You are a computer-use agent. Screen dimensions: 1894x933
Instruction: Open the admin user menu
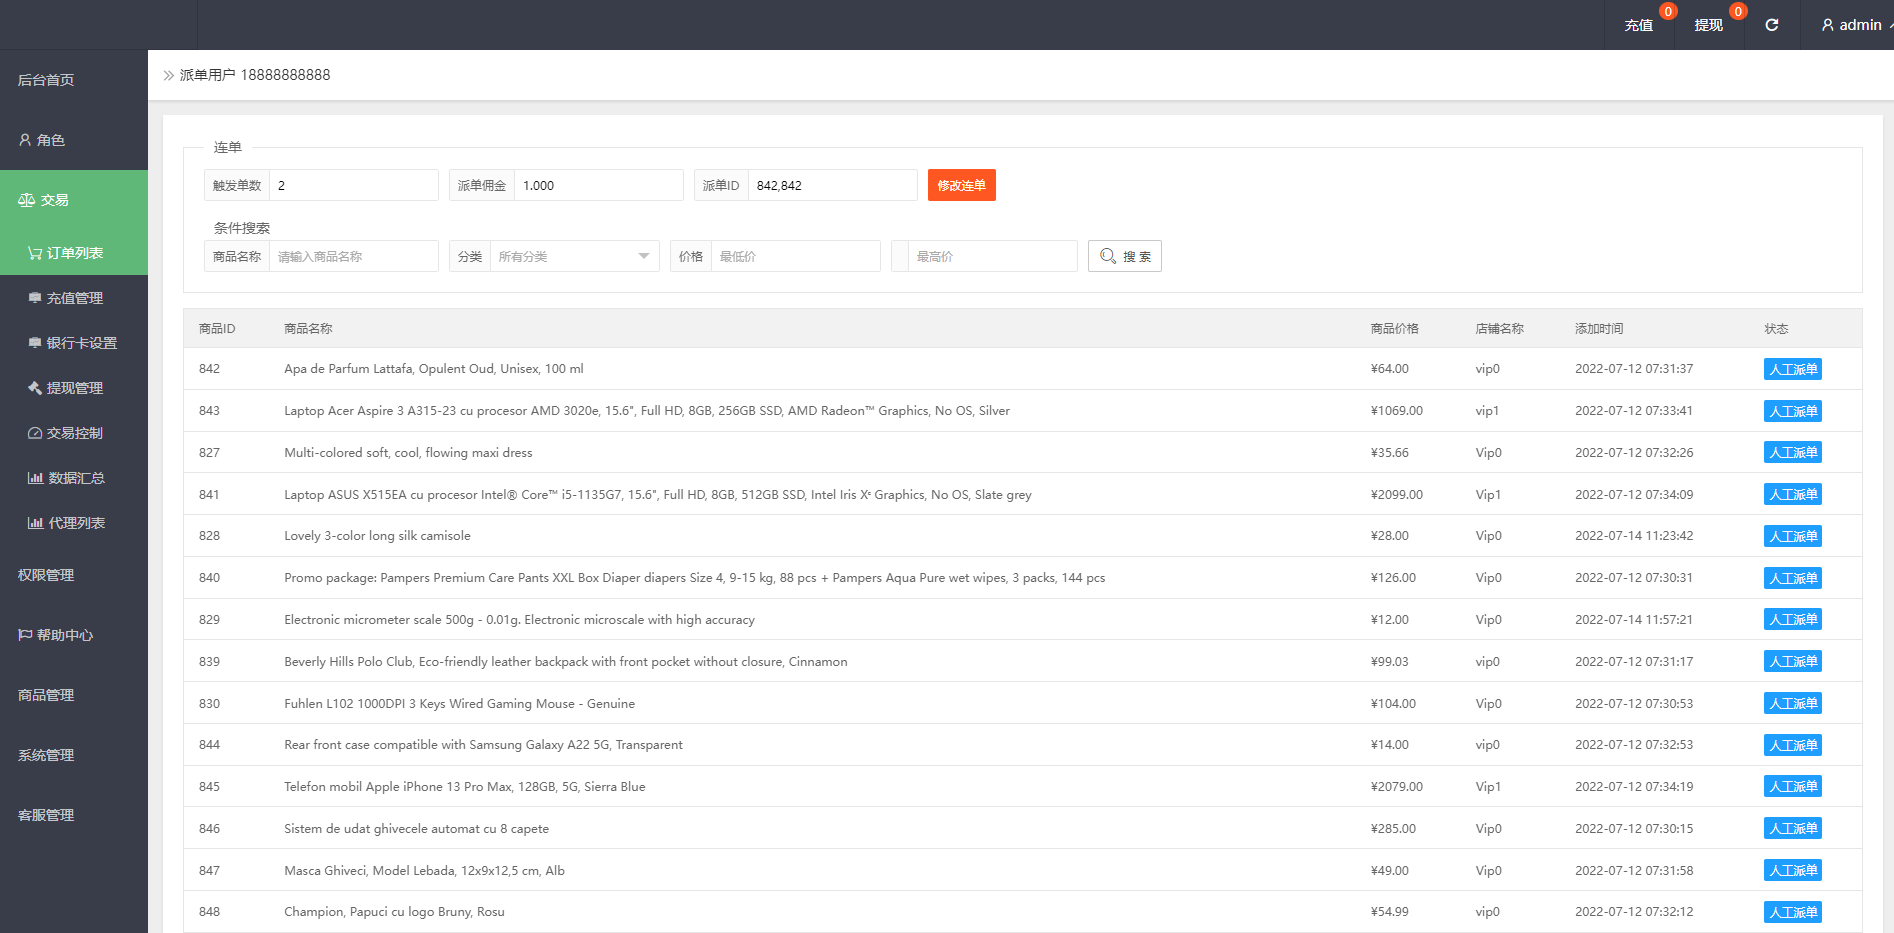(x=1852, y=25)
